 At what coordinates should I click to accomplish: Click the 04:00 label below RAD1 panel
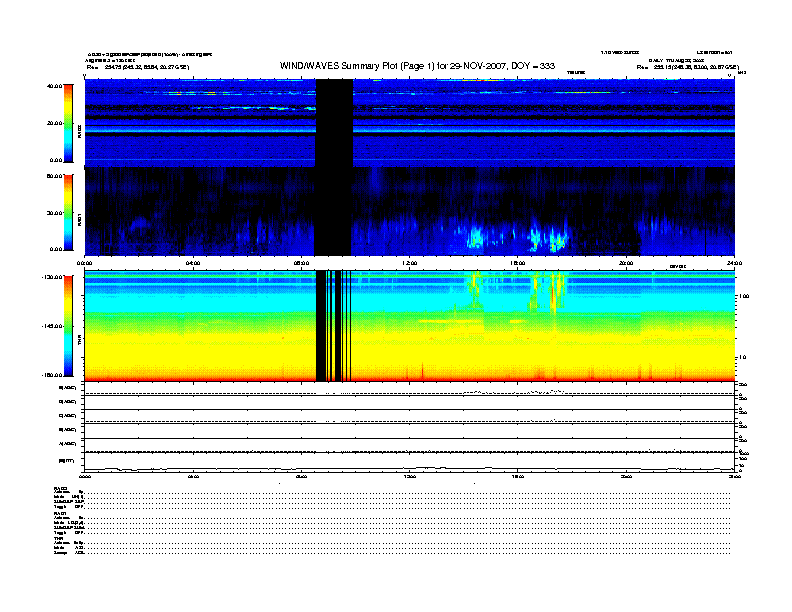pyautogui.click(x=193, y=263)
